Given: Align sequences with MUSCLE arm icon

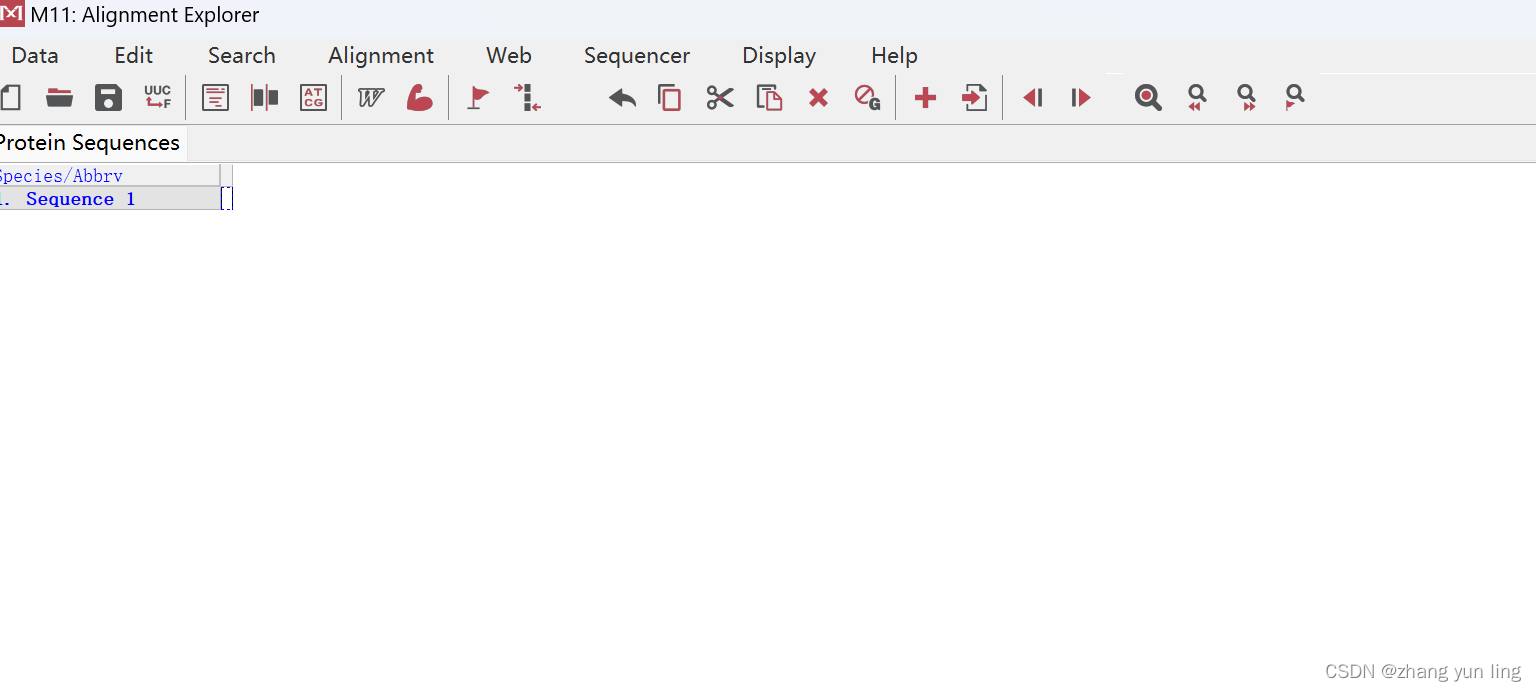Looking at the screenshot, I should (419, 97).
